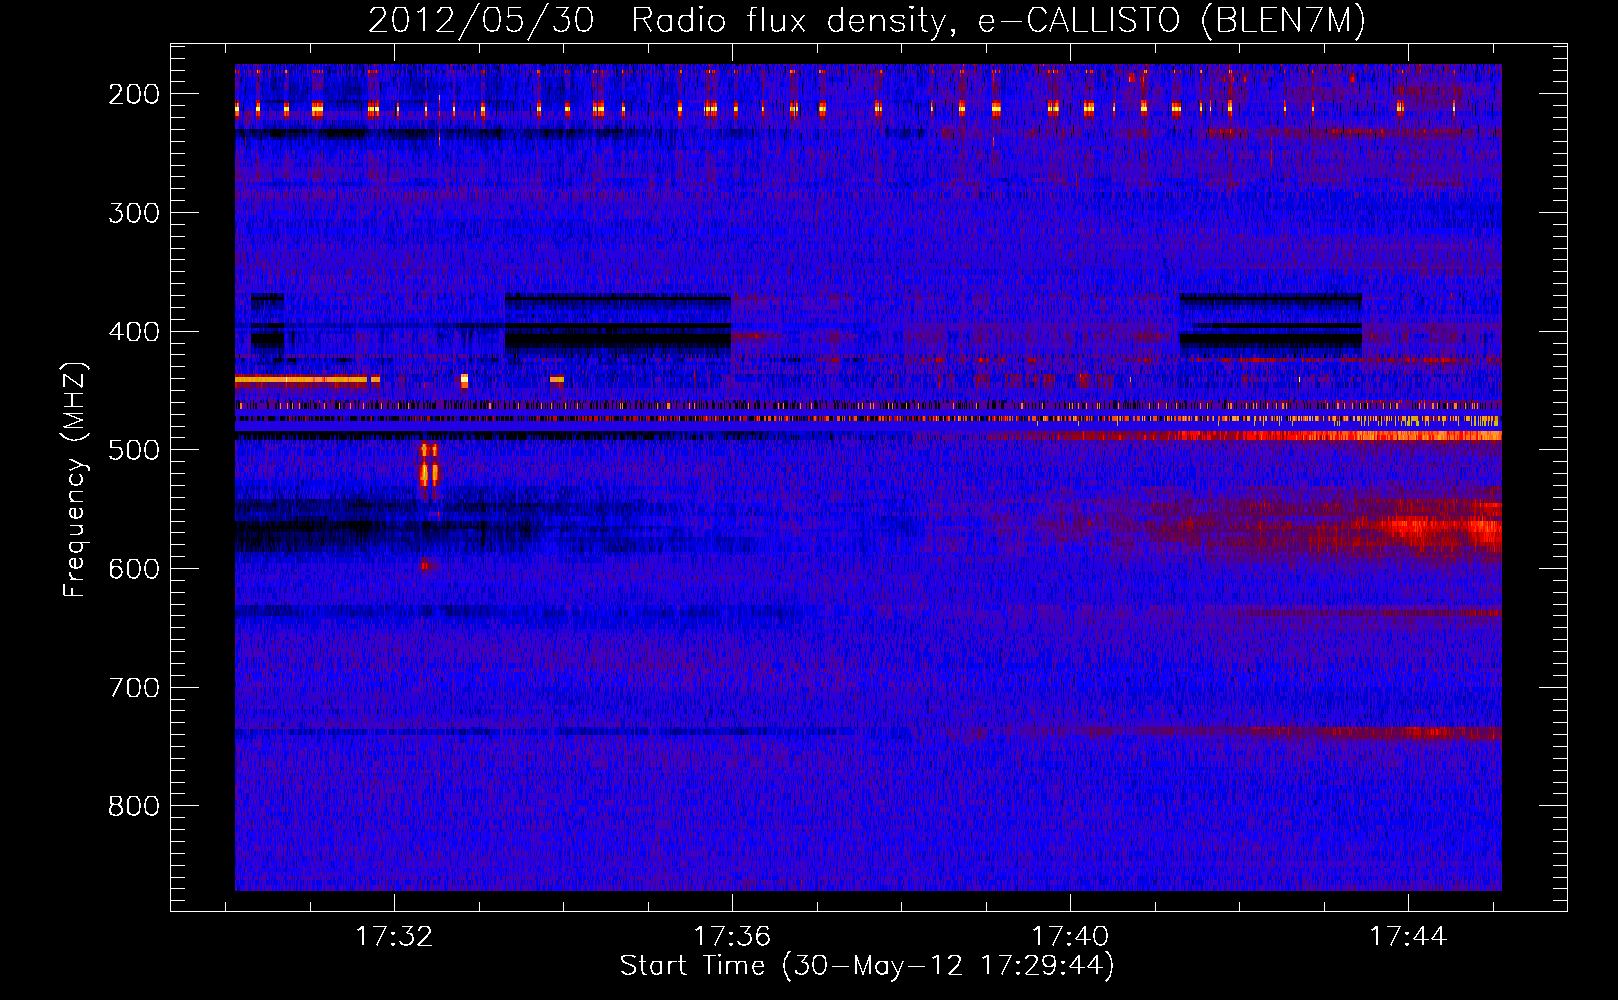
Task: Click the 17:32 time tick label
Action: tap(394, 936)
